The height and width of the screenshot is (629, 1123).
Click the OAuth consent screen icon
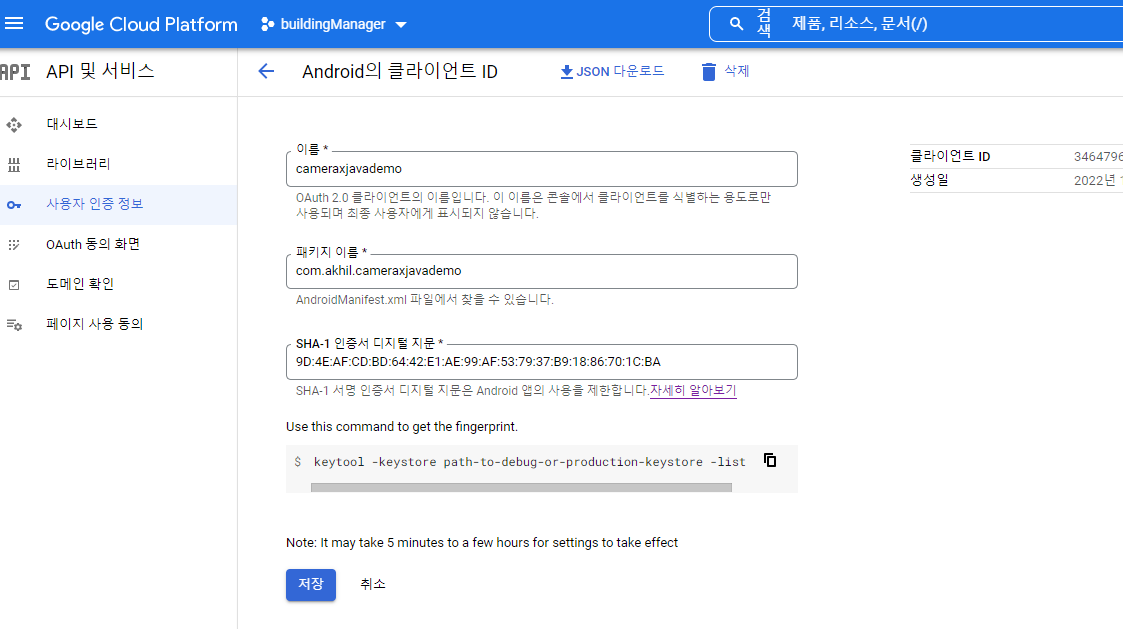(14, 245)
